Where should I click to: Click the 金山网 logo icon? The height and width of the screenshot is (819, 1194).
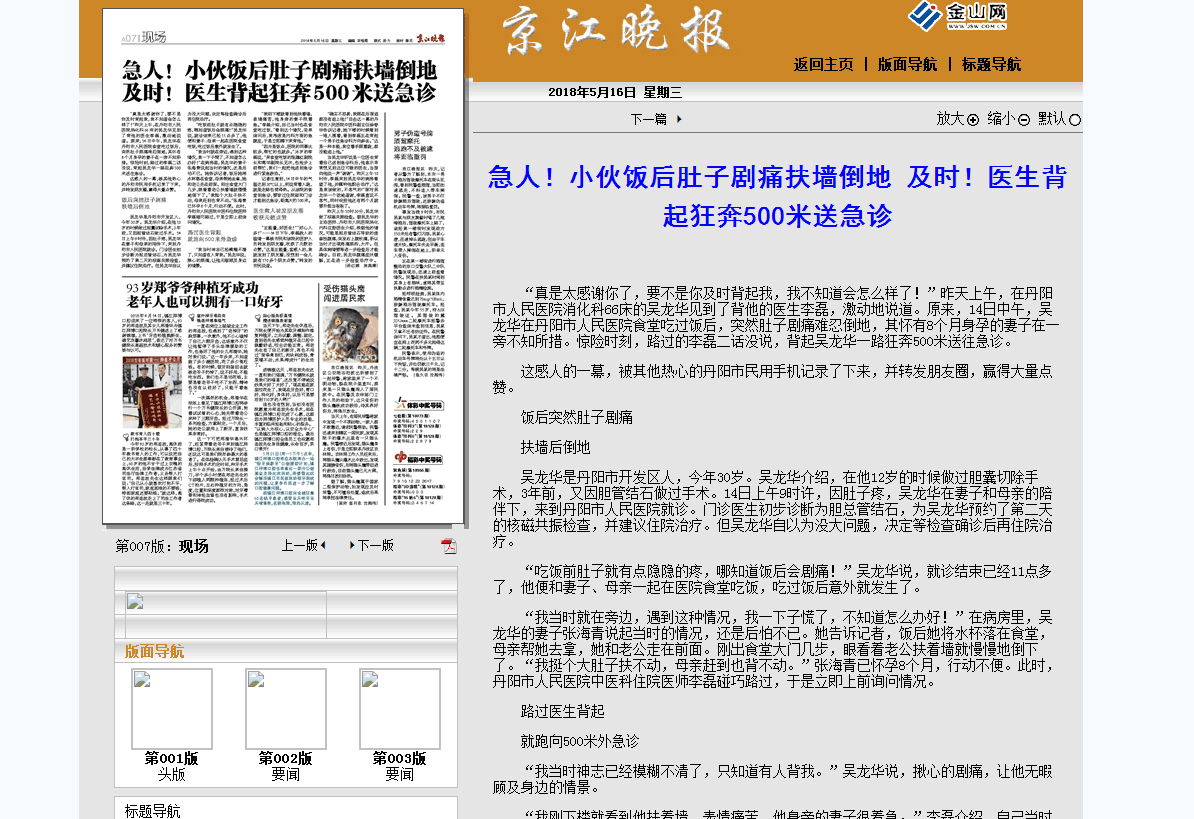click(x=956, y=17)
